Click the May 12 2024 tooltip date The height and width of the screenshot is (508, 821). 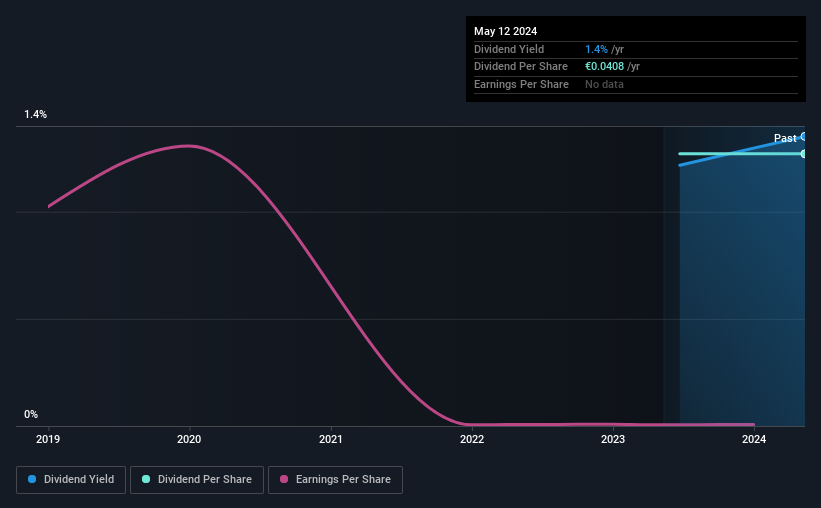(x=505, y=31)
